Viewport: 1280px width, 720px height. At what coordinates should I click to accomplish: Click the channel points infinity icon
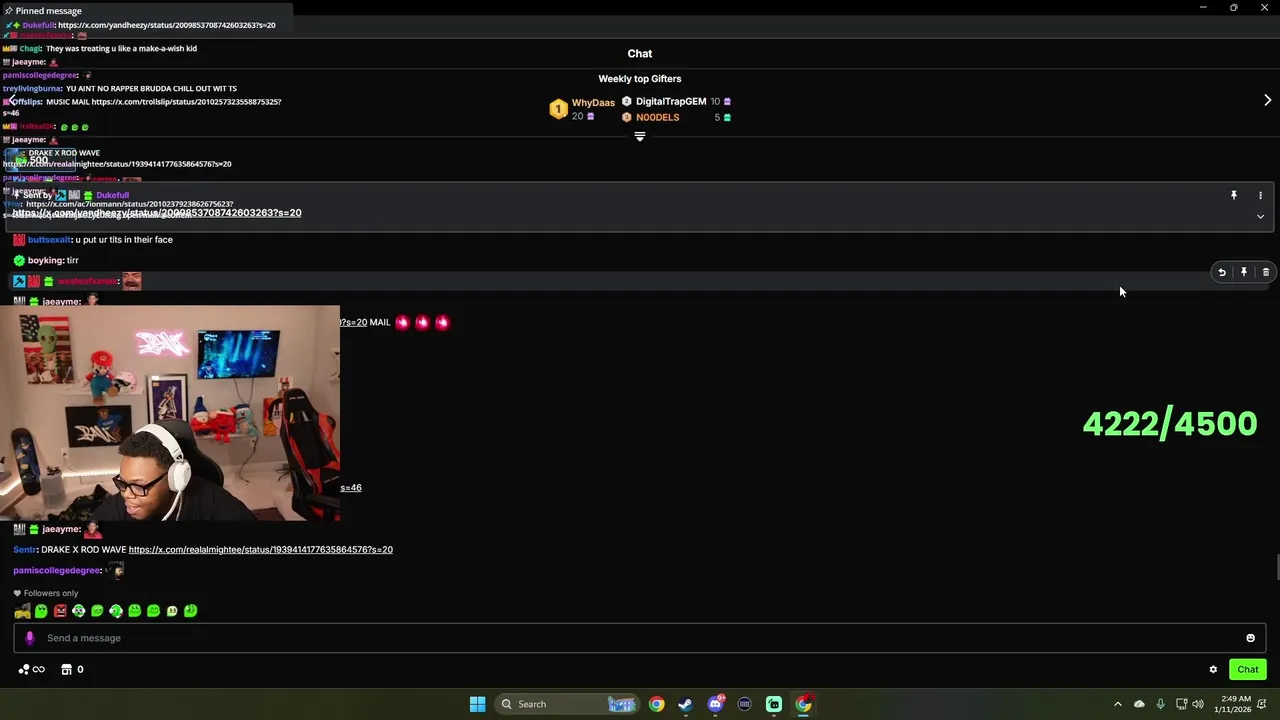tap(32, 670)
